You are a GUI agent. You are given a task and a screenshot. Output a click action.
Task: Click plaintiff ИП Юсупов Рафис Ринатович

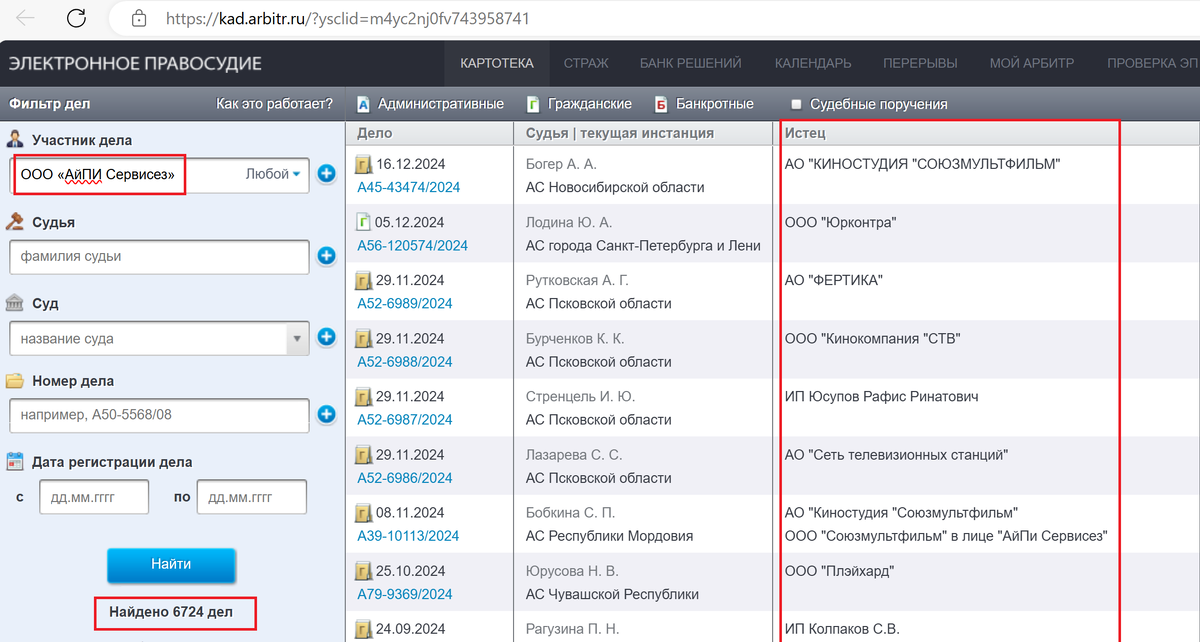882,396
